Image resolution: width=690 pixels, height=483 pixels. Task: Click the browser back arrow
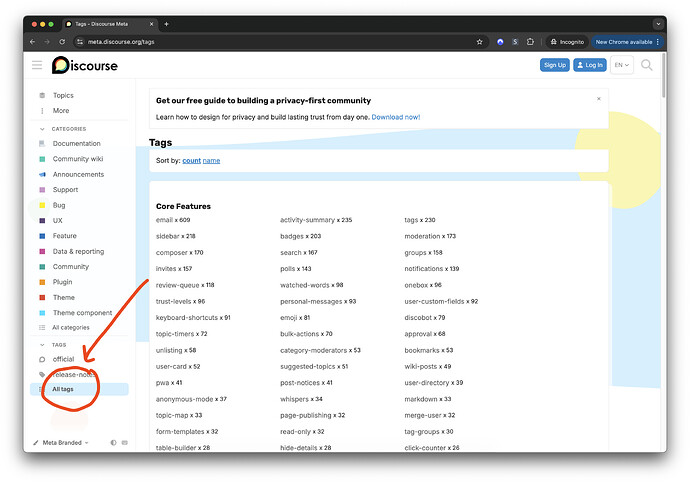32,42
